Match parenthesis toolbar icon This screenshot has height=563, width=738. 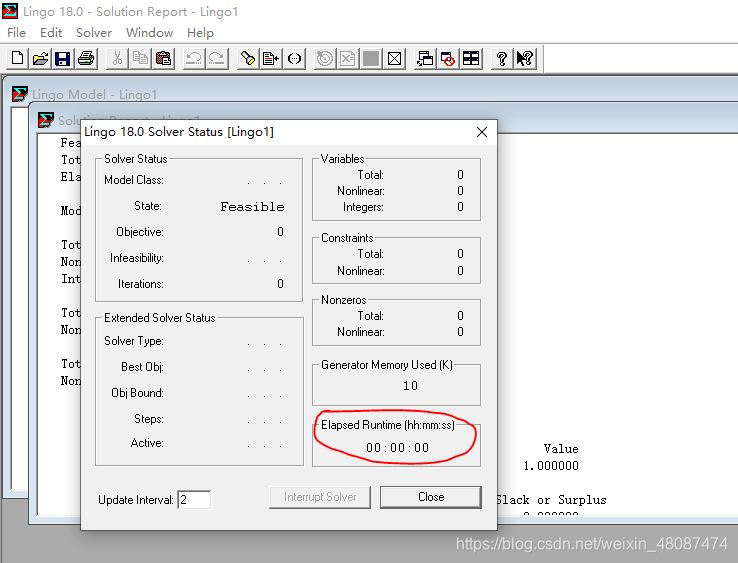(x=294, y=58)
